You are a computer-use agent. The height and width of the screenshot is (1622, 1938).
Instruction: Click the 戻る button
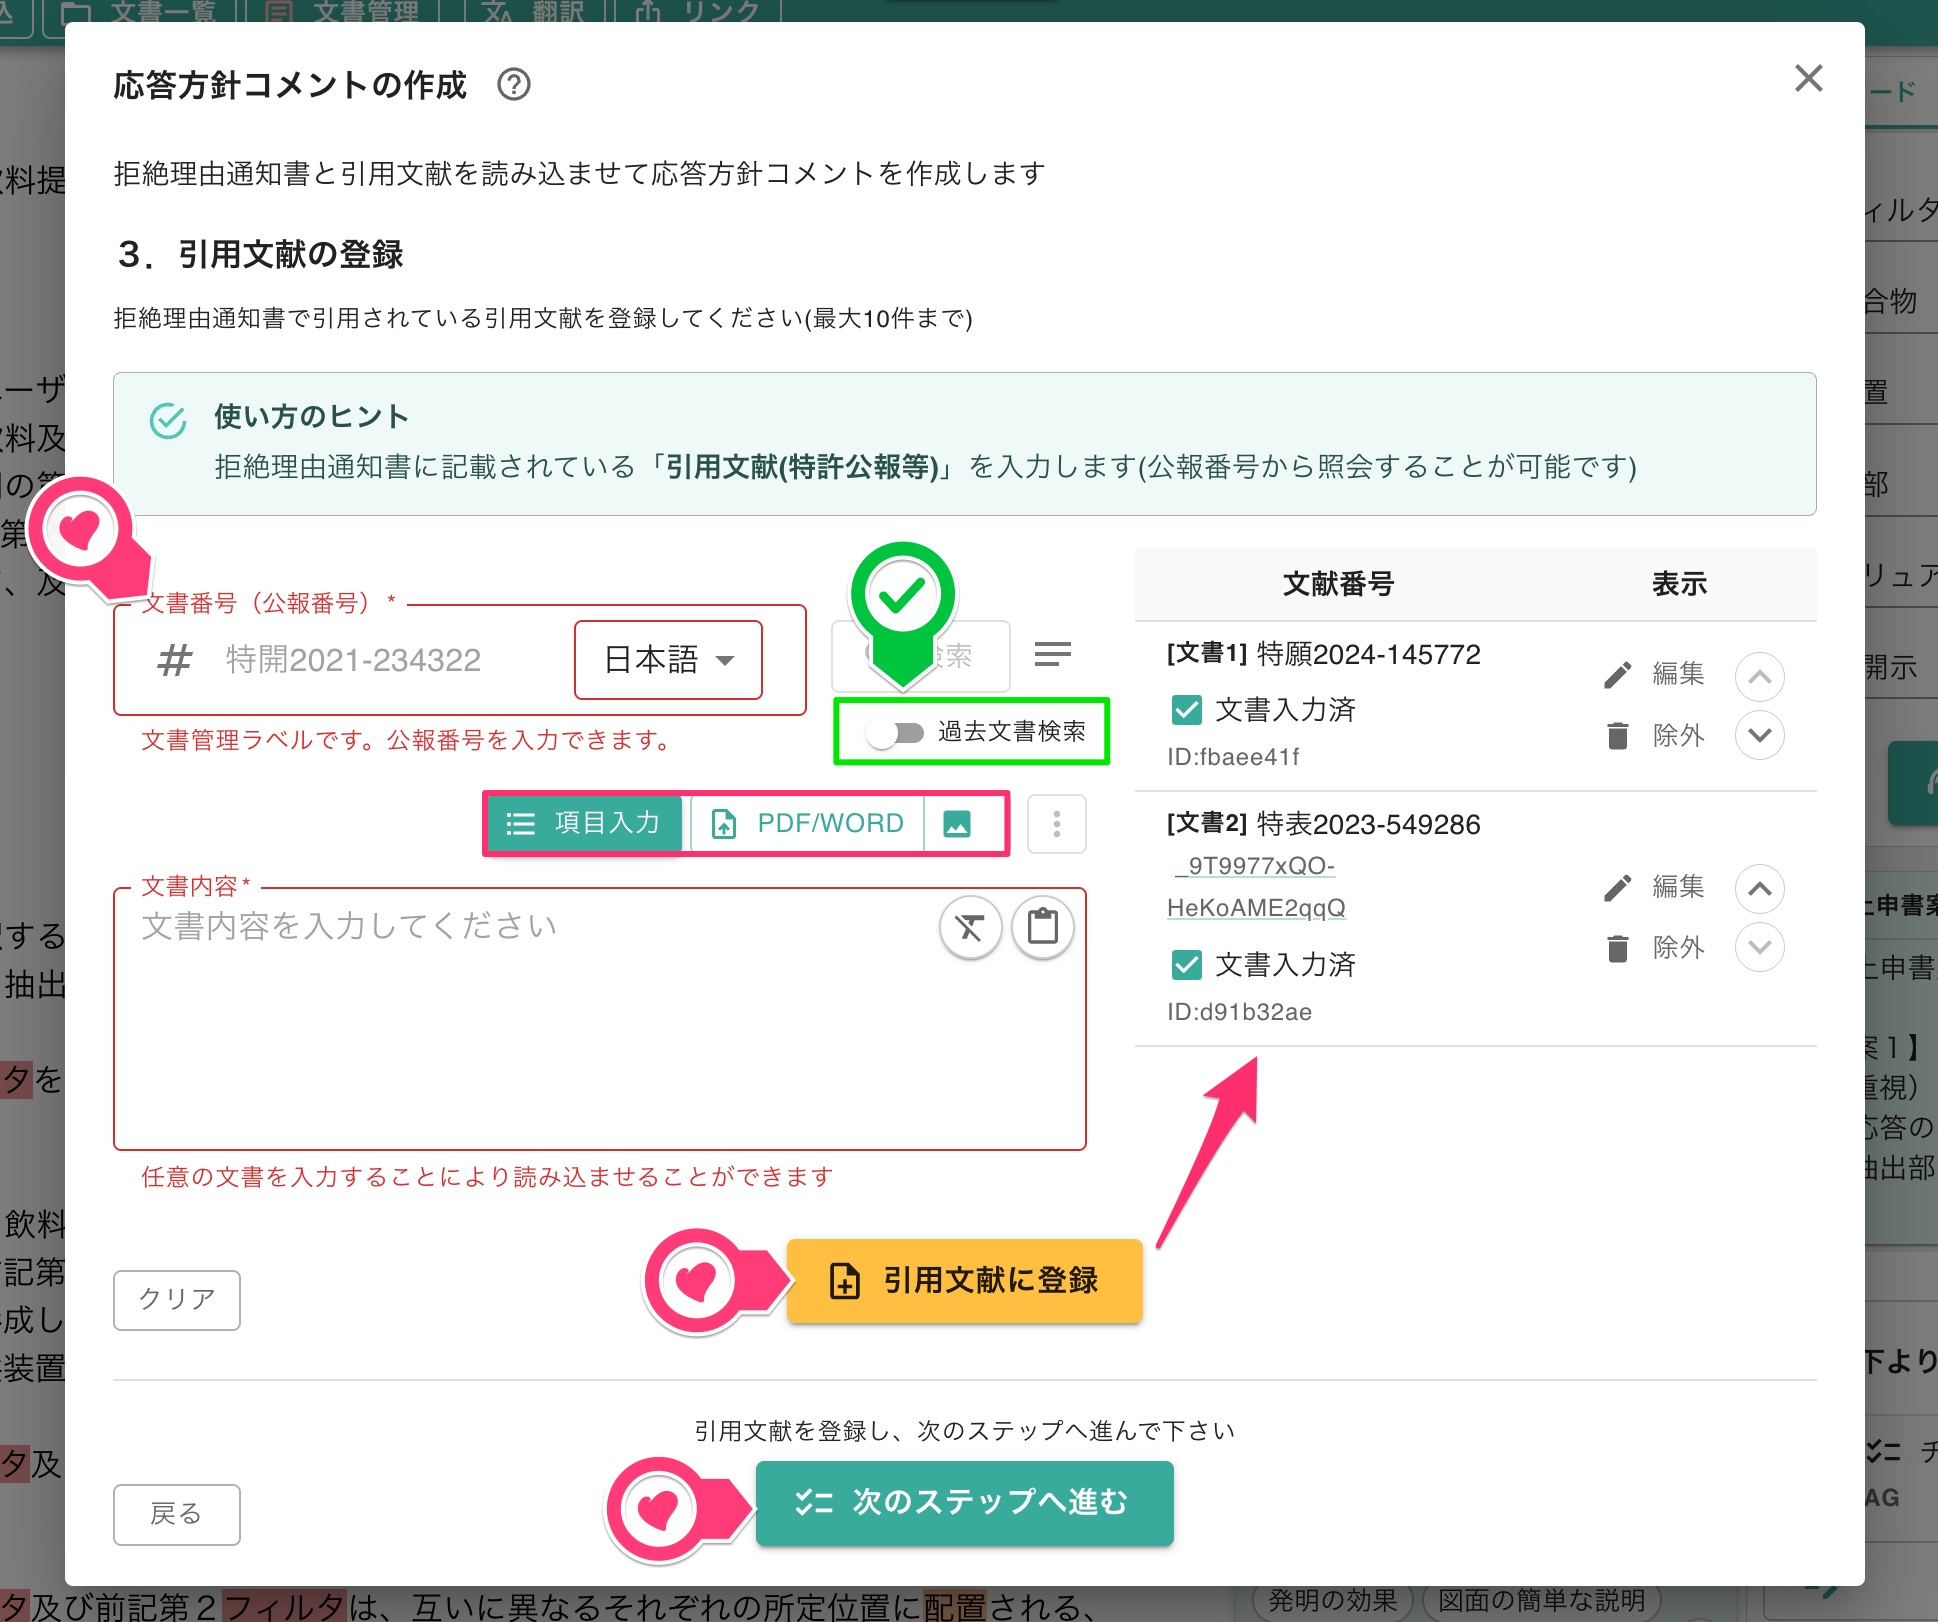tap(177, 1514)
